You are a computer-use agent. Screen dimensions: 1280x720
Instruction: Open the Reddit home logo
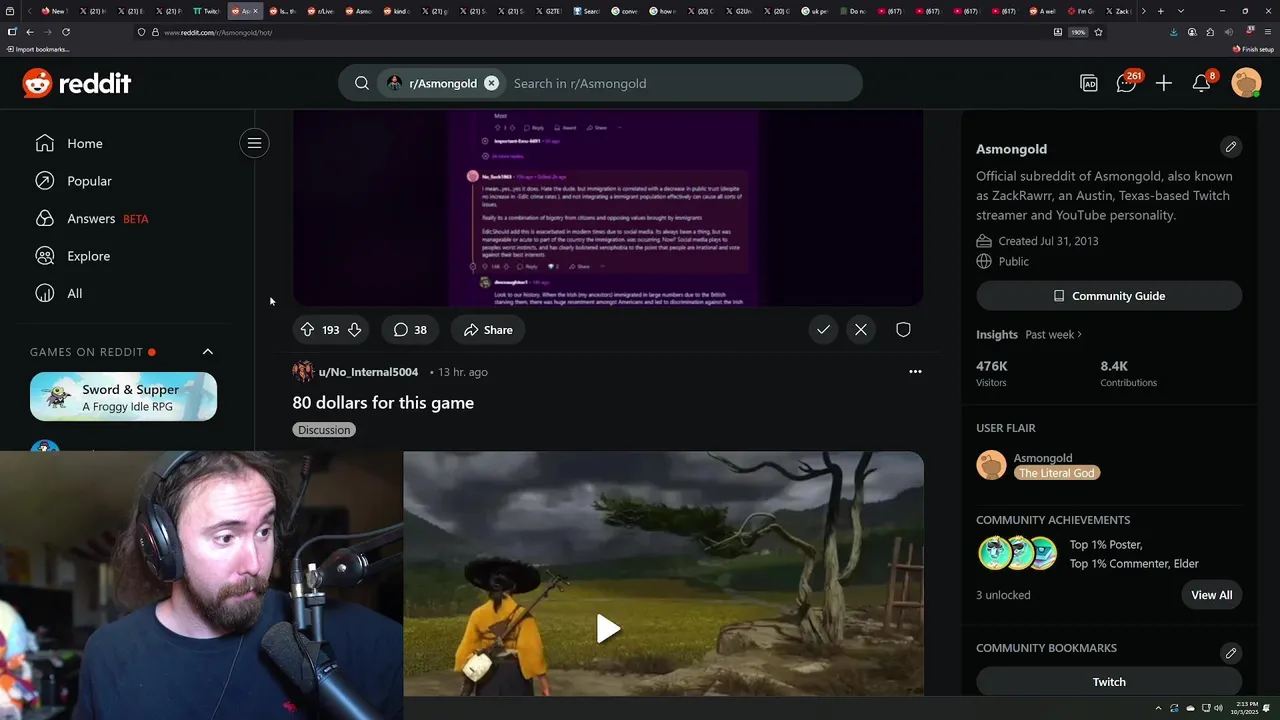(77, 83)
